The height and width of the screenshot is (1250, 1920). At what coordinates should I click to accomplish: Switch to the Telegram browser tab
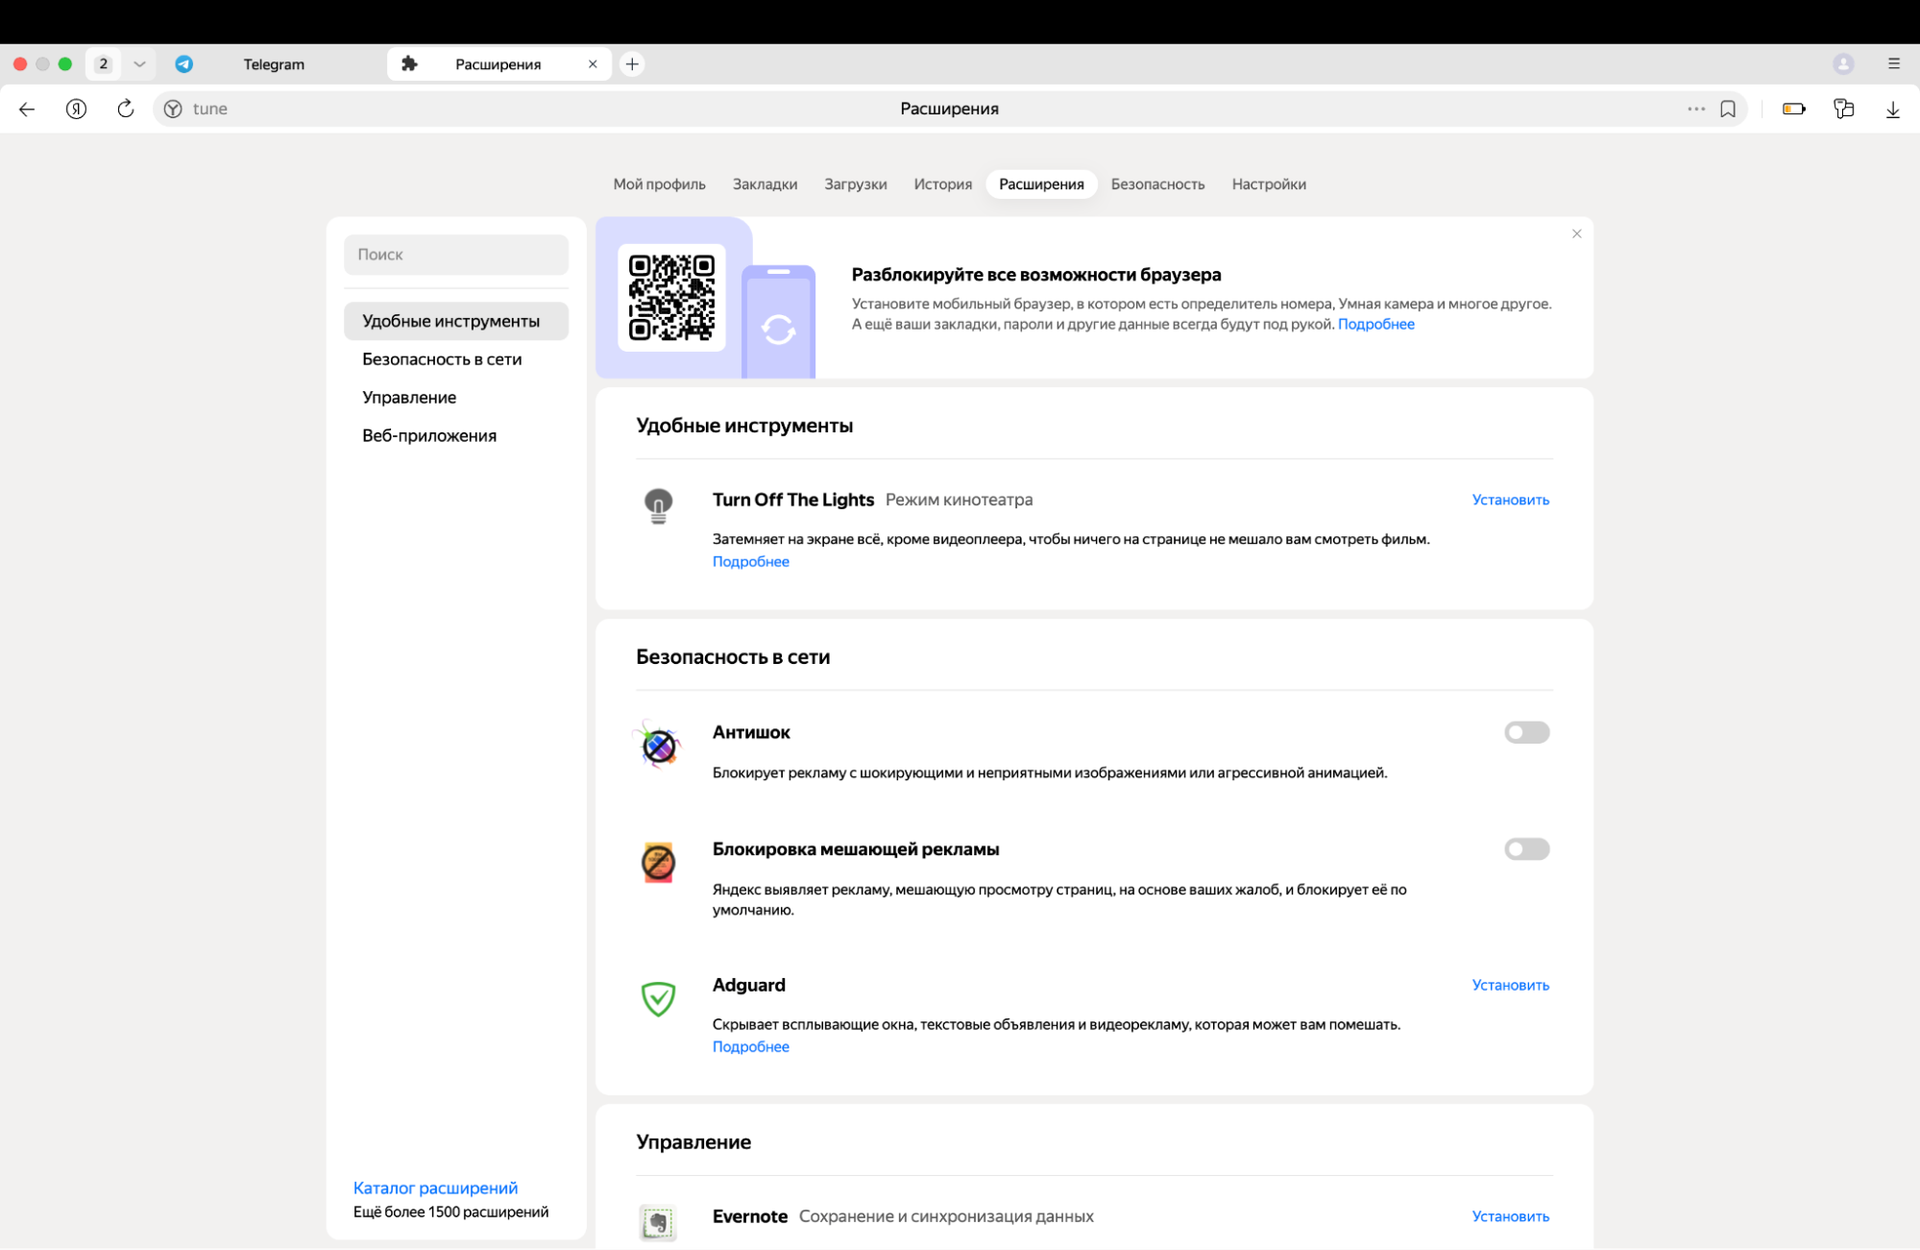click(x=273, y=64)
